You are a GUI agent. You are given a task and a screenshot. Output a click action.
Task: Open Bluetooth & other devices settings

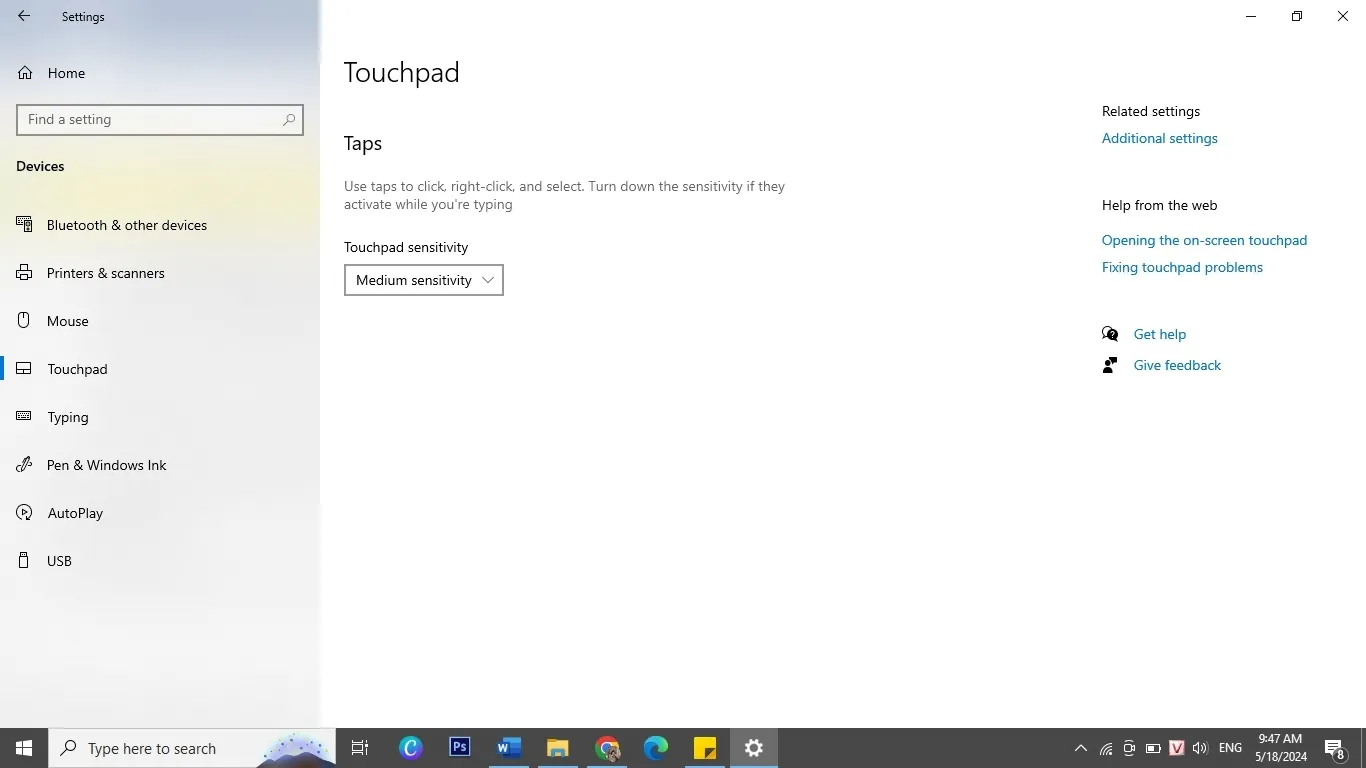tap(126, 225)
